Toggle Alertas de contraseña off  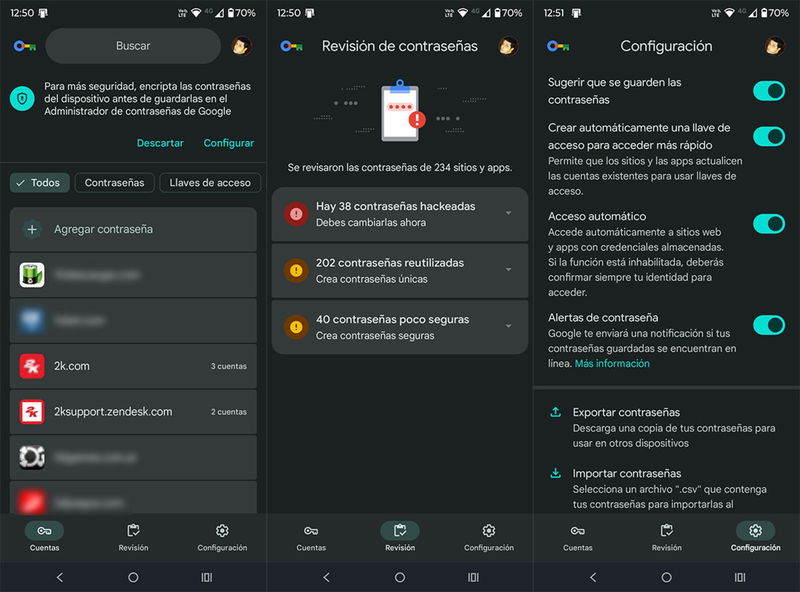pos(769,325)
